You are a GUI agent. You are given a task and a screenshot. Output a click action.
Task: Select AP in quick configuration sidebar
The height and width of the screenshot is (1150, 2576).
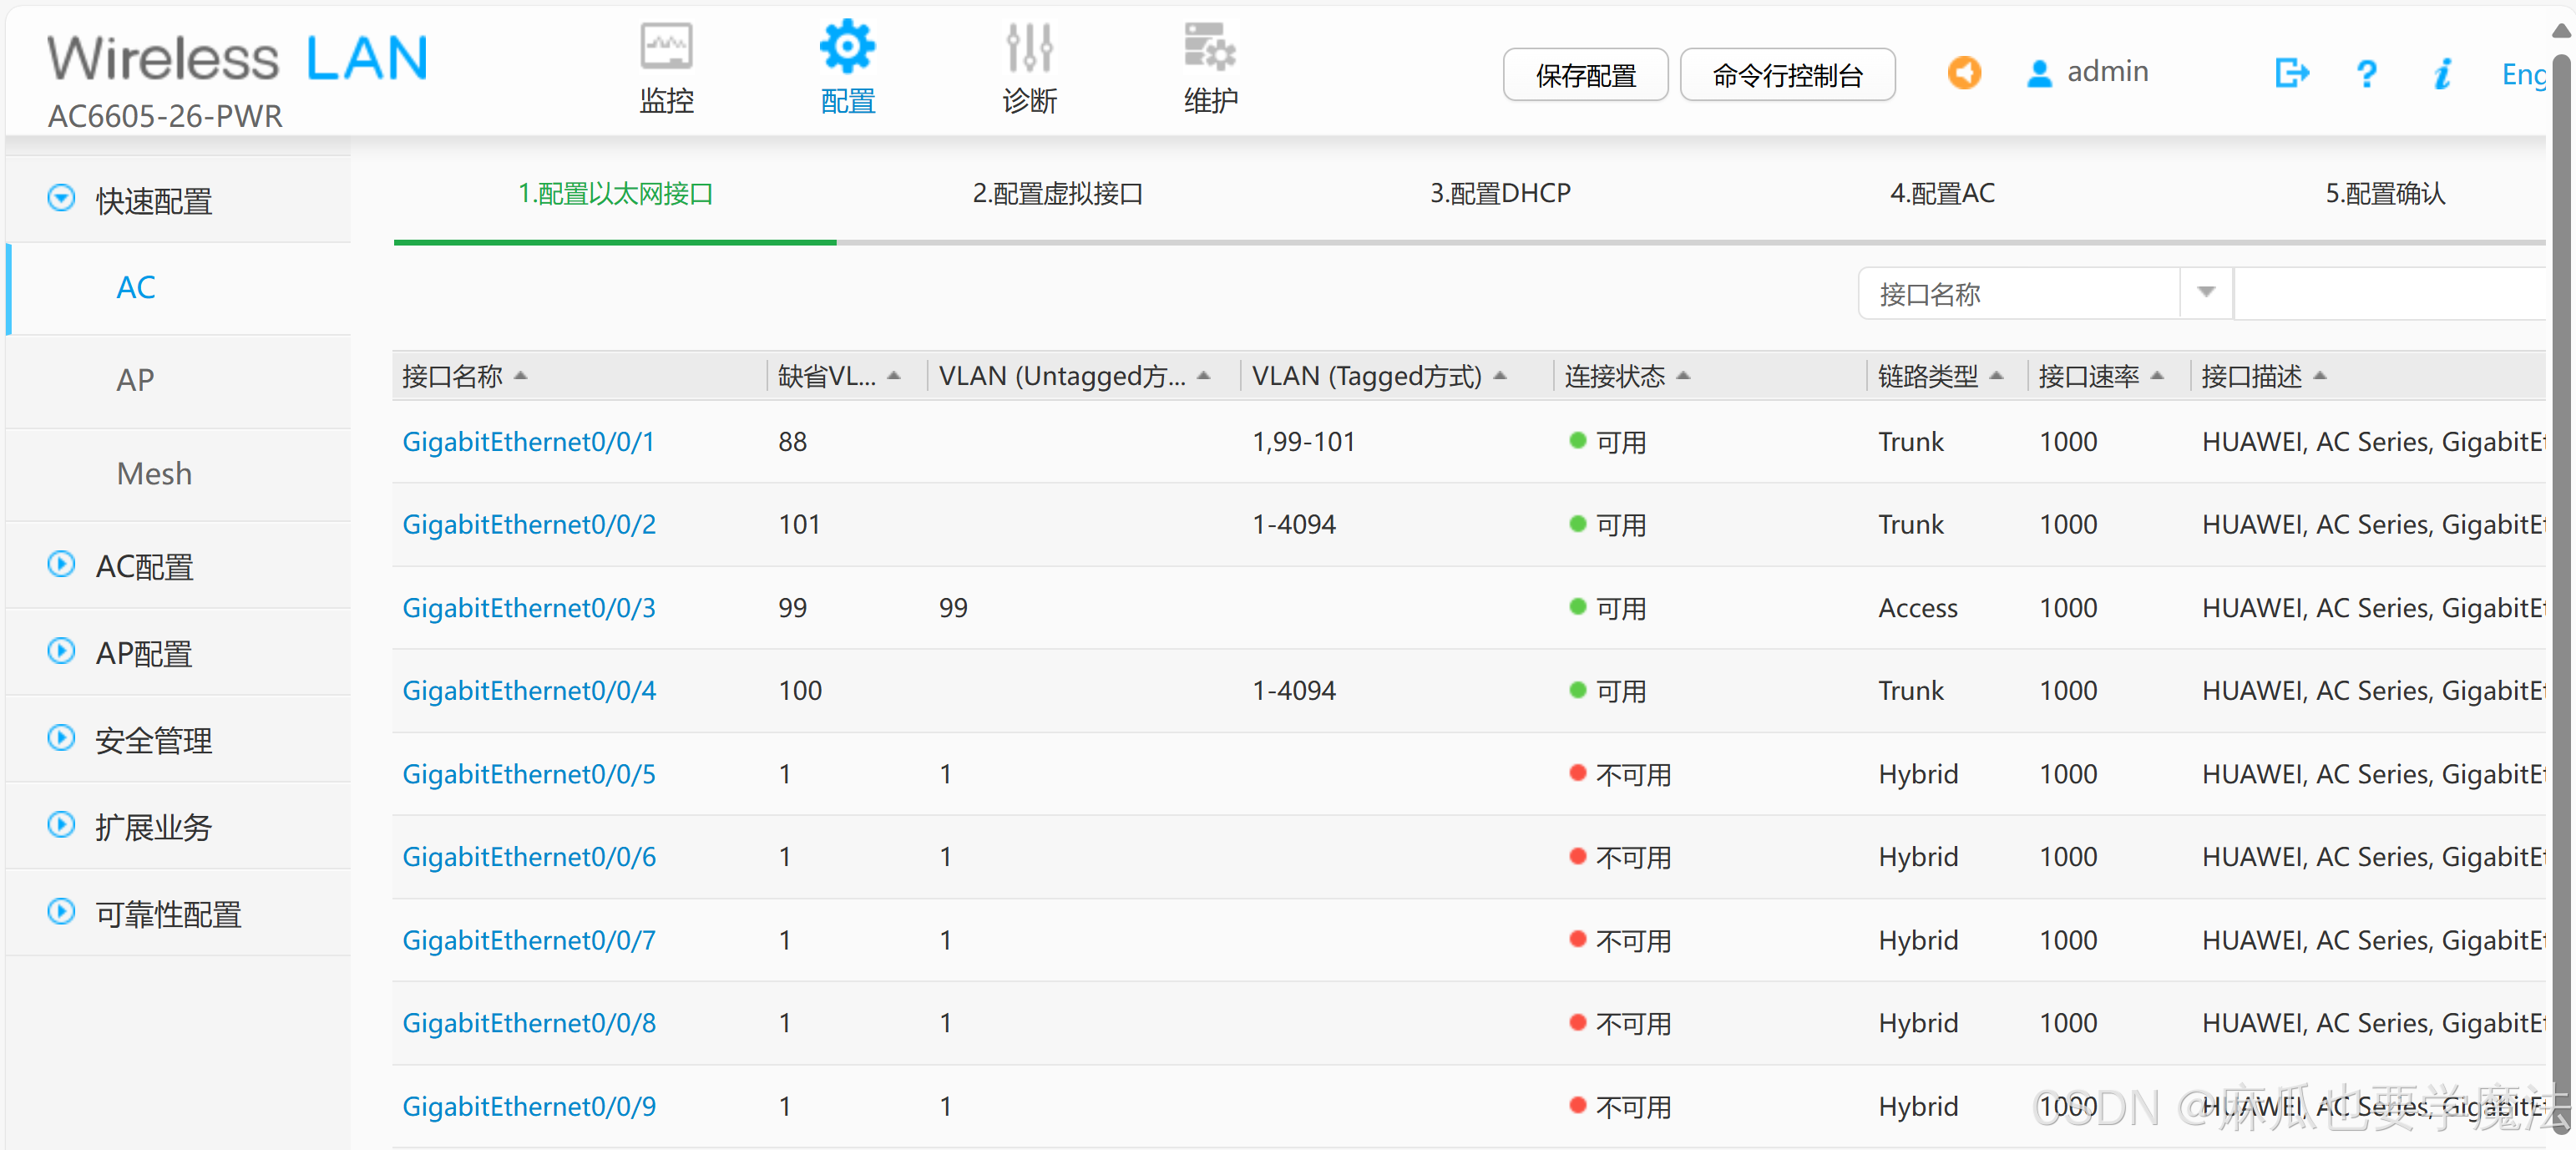[136, 380]
